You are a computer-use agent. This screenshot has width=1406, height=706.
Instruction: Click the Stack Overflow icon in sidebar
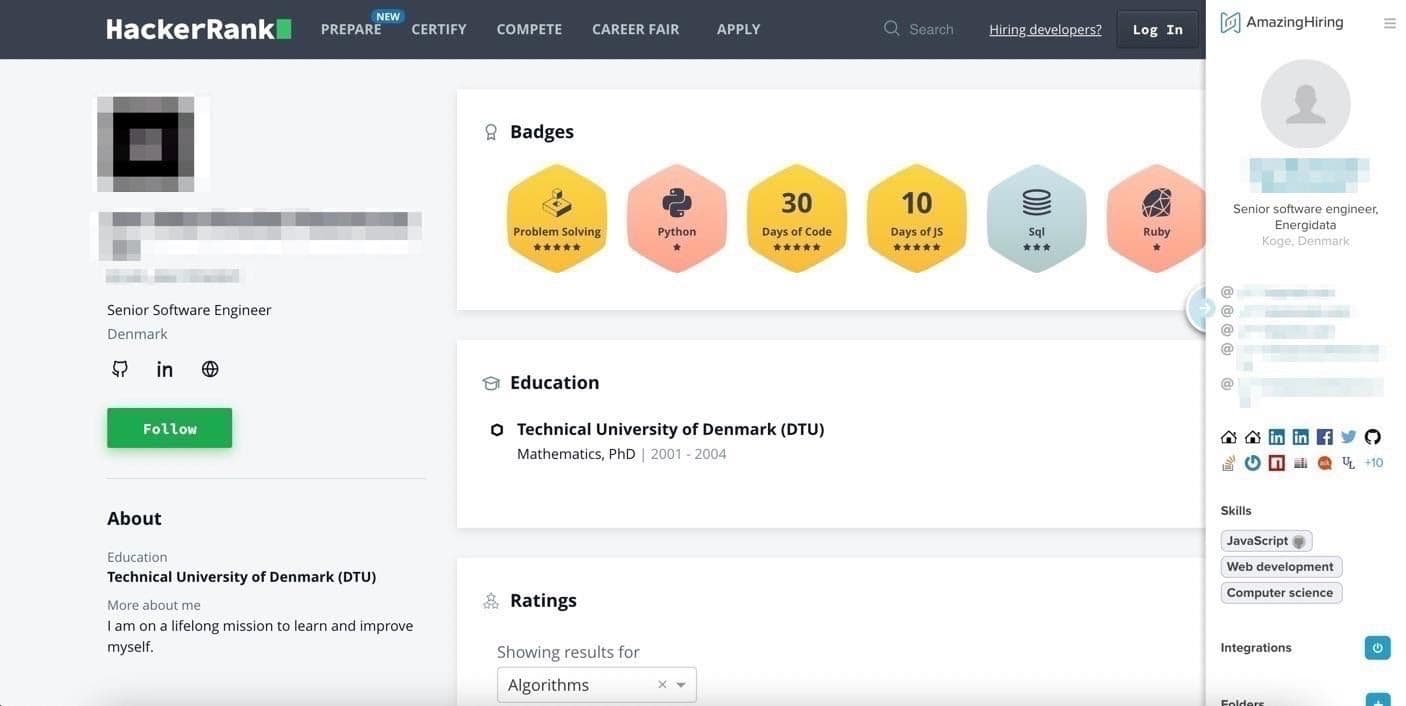coord(1229,463)
